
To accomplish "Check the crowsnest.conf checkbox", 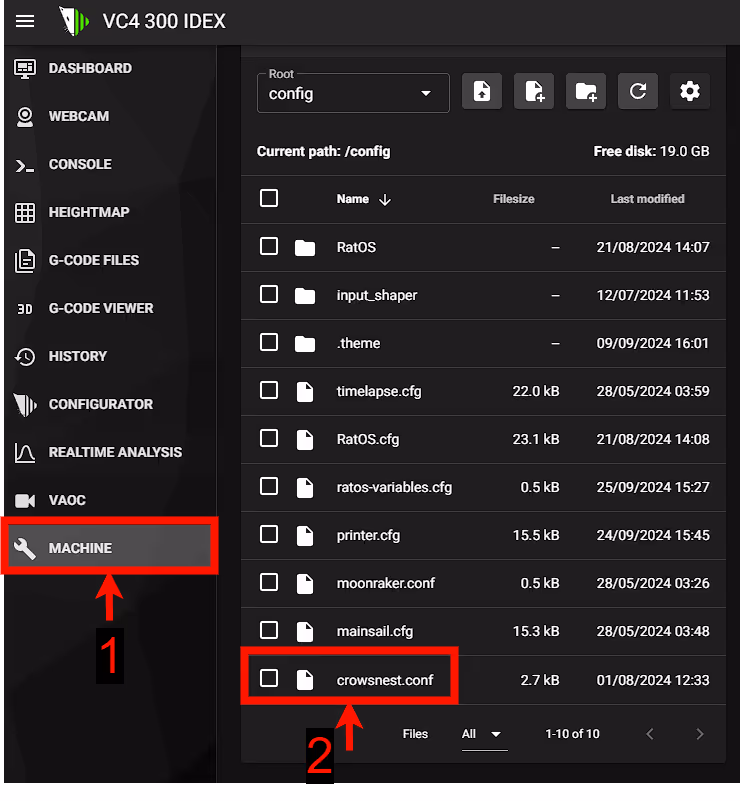I will click(269, 678).
